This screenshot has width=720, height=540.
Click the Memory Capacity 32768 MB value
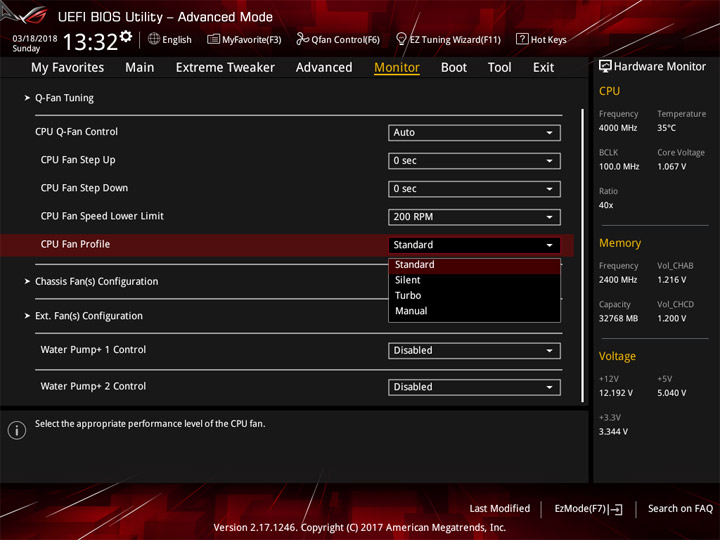pyautogui.click(x=618, y=319)
